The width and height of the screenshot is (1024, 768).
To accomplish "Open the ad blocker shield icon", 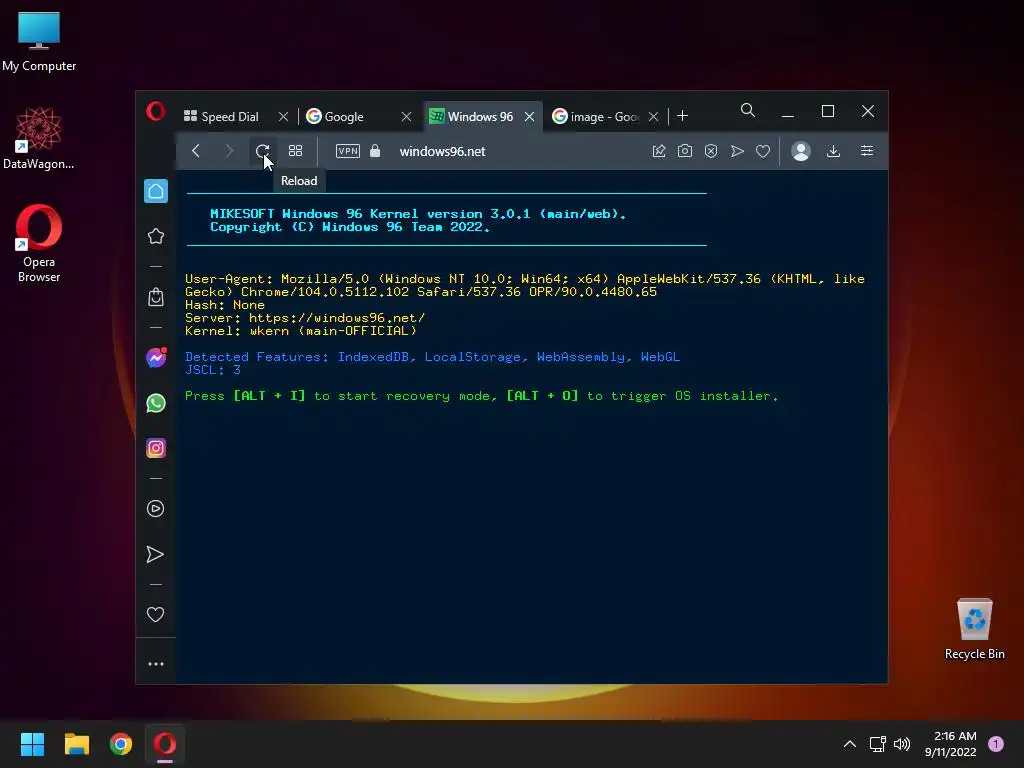I will pos(711,151).
